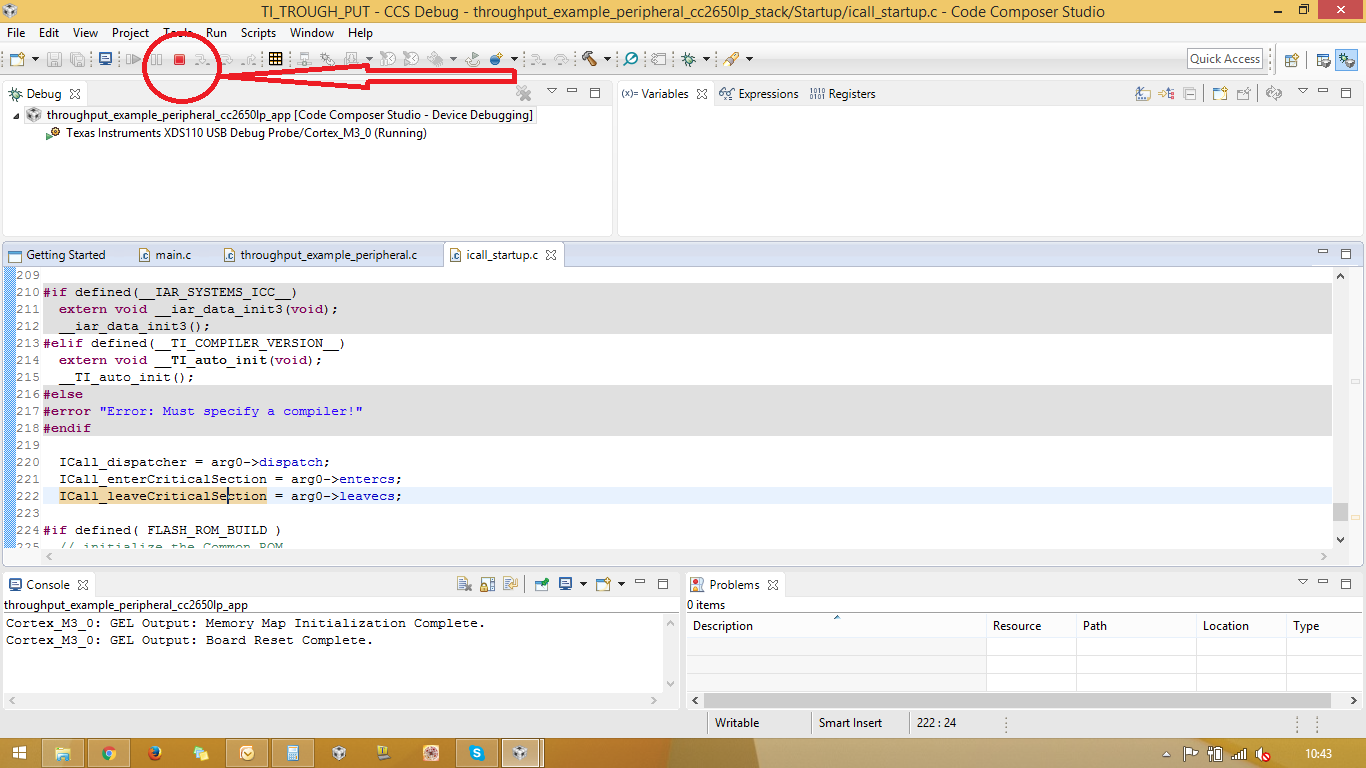Image resolution: width=1366 pixels, height=768 pixels.
Task: Switch to the main.c editor tab
Action: tap(164, 255)
